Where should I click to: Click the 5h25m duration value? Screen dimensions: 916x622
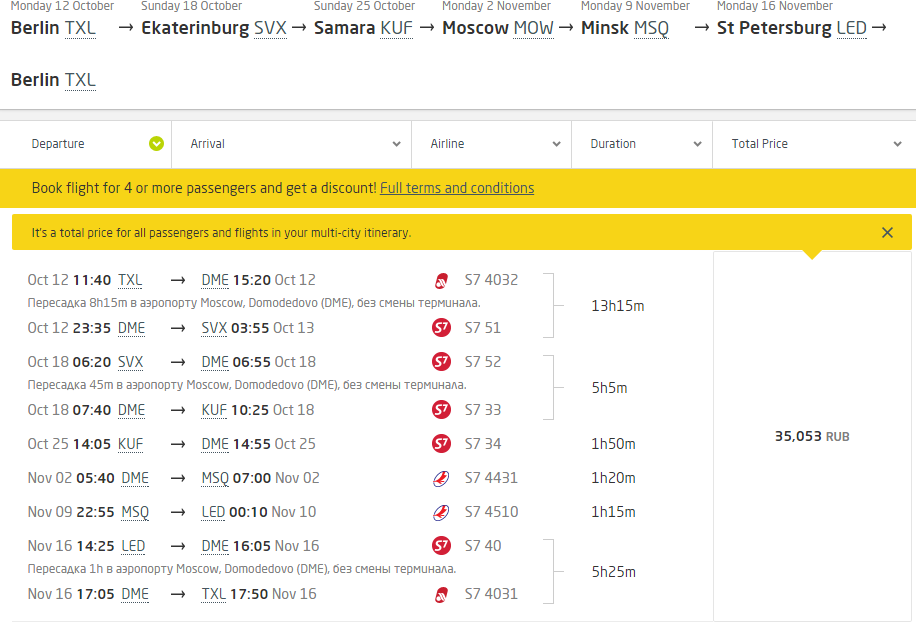[613, 572]
